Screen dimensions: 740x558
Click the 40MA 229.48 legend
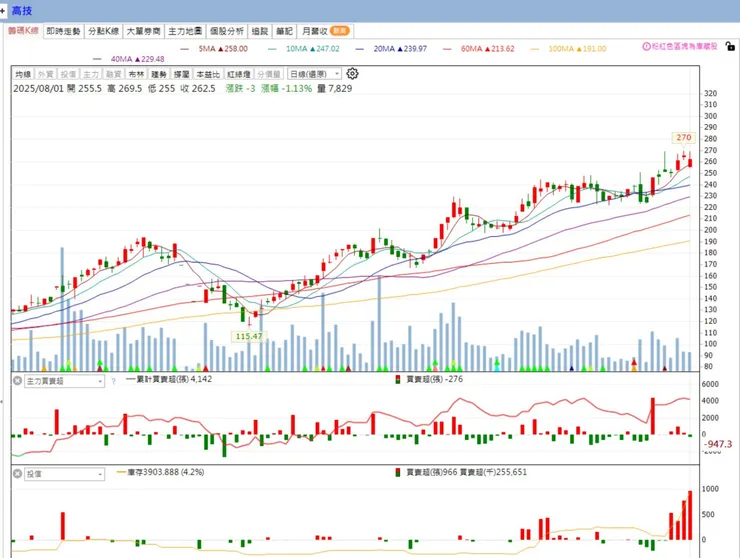coord(129,59)
